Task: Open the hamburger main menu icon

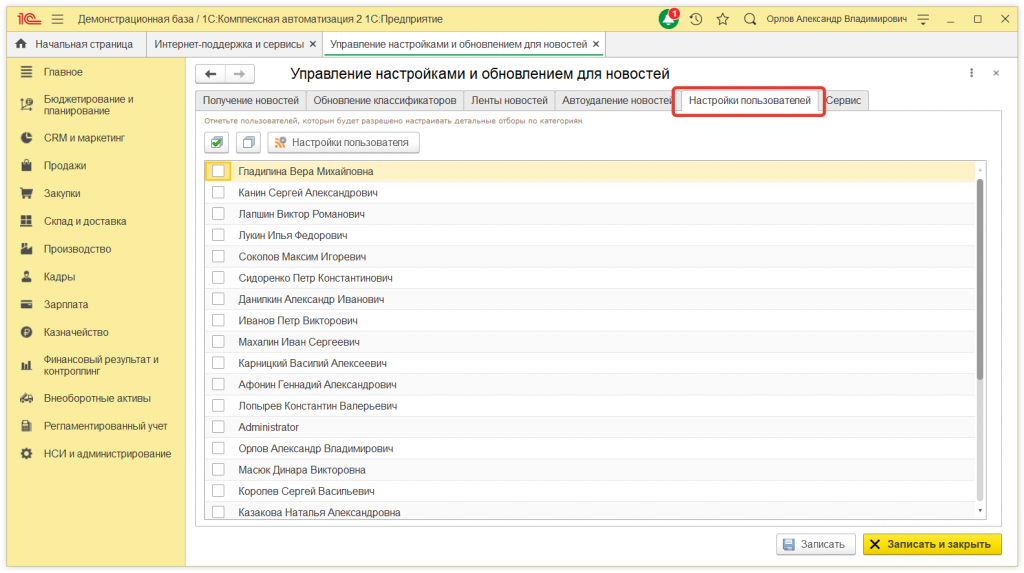Action: (x=57, y=19)
